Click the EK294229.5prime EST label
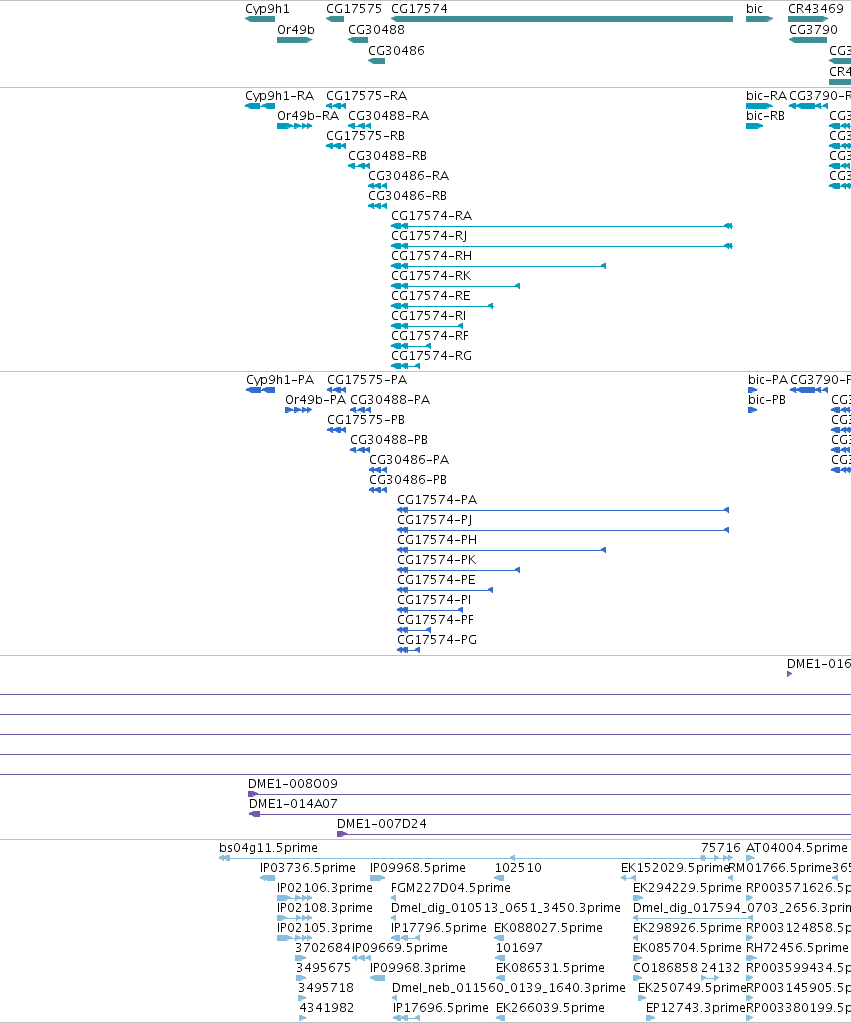Screen dimensions: 851x1023 [x=687, y=888]
